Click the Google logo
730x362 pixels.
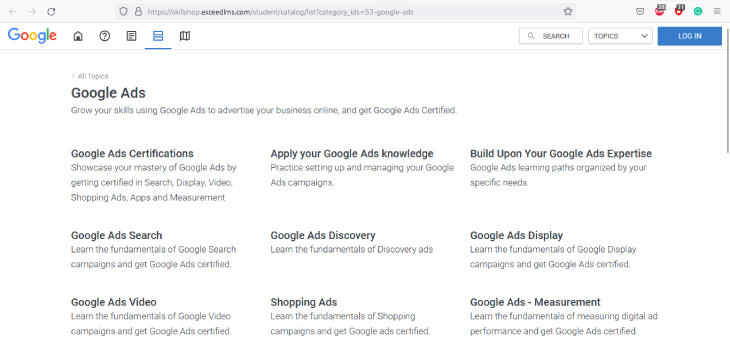click(32, 36)
